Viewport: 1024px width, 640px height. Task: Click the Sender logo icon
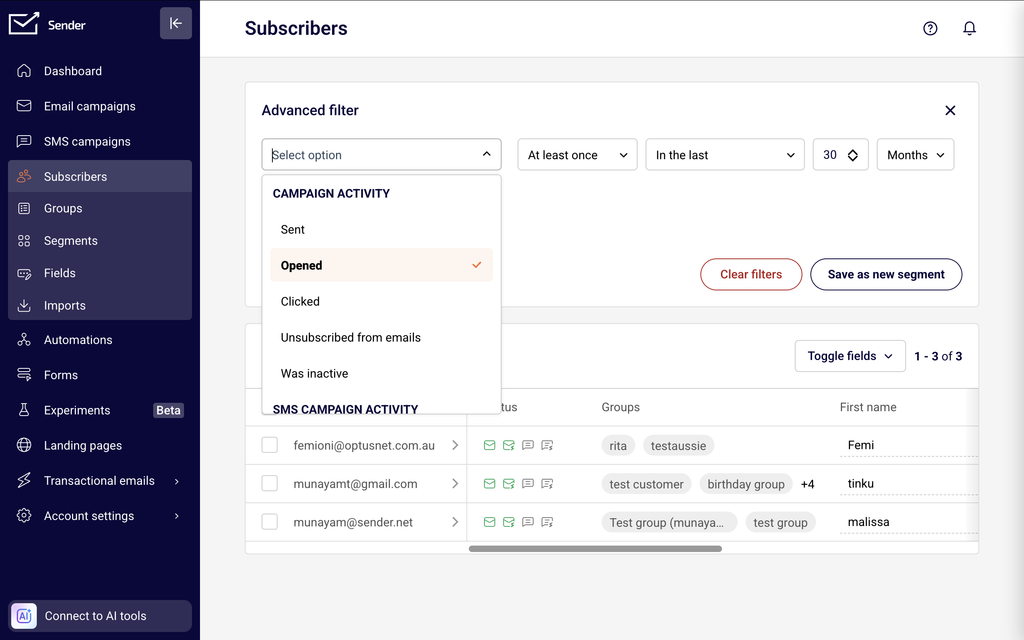pyautogui.click(x=24, y=24)
